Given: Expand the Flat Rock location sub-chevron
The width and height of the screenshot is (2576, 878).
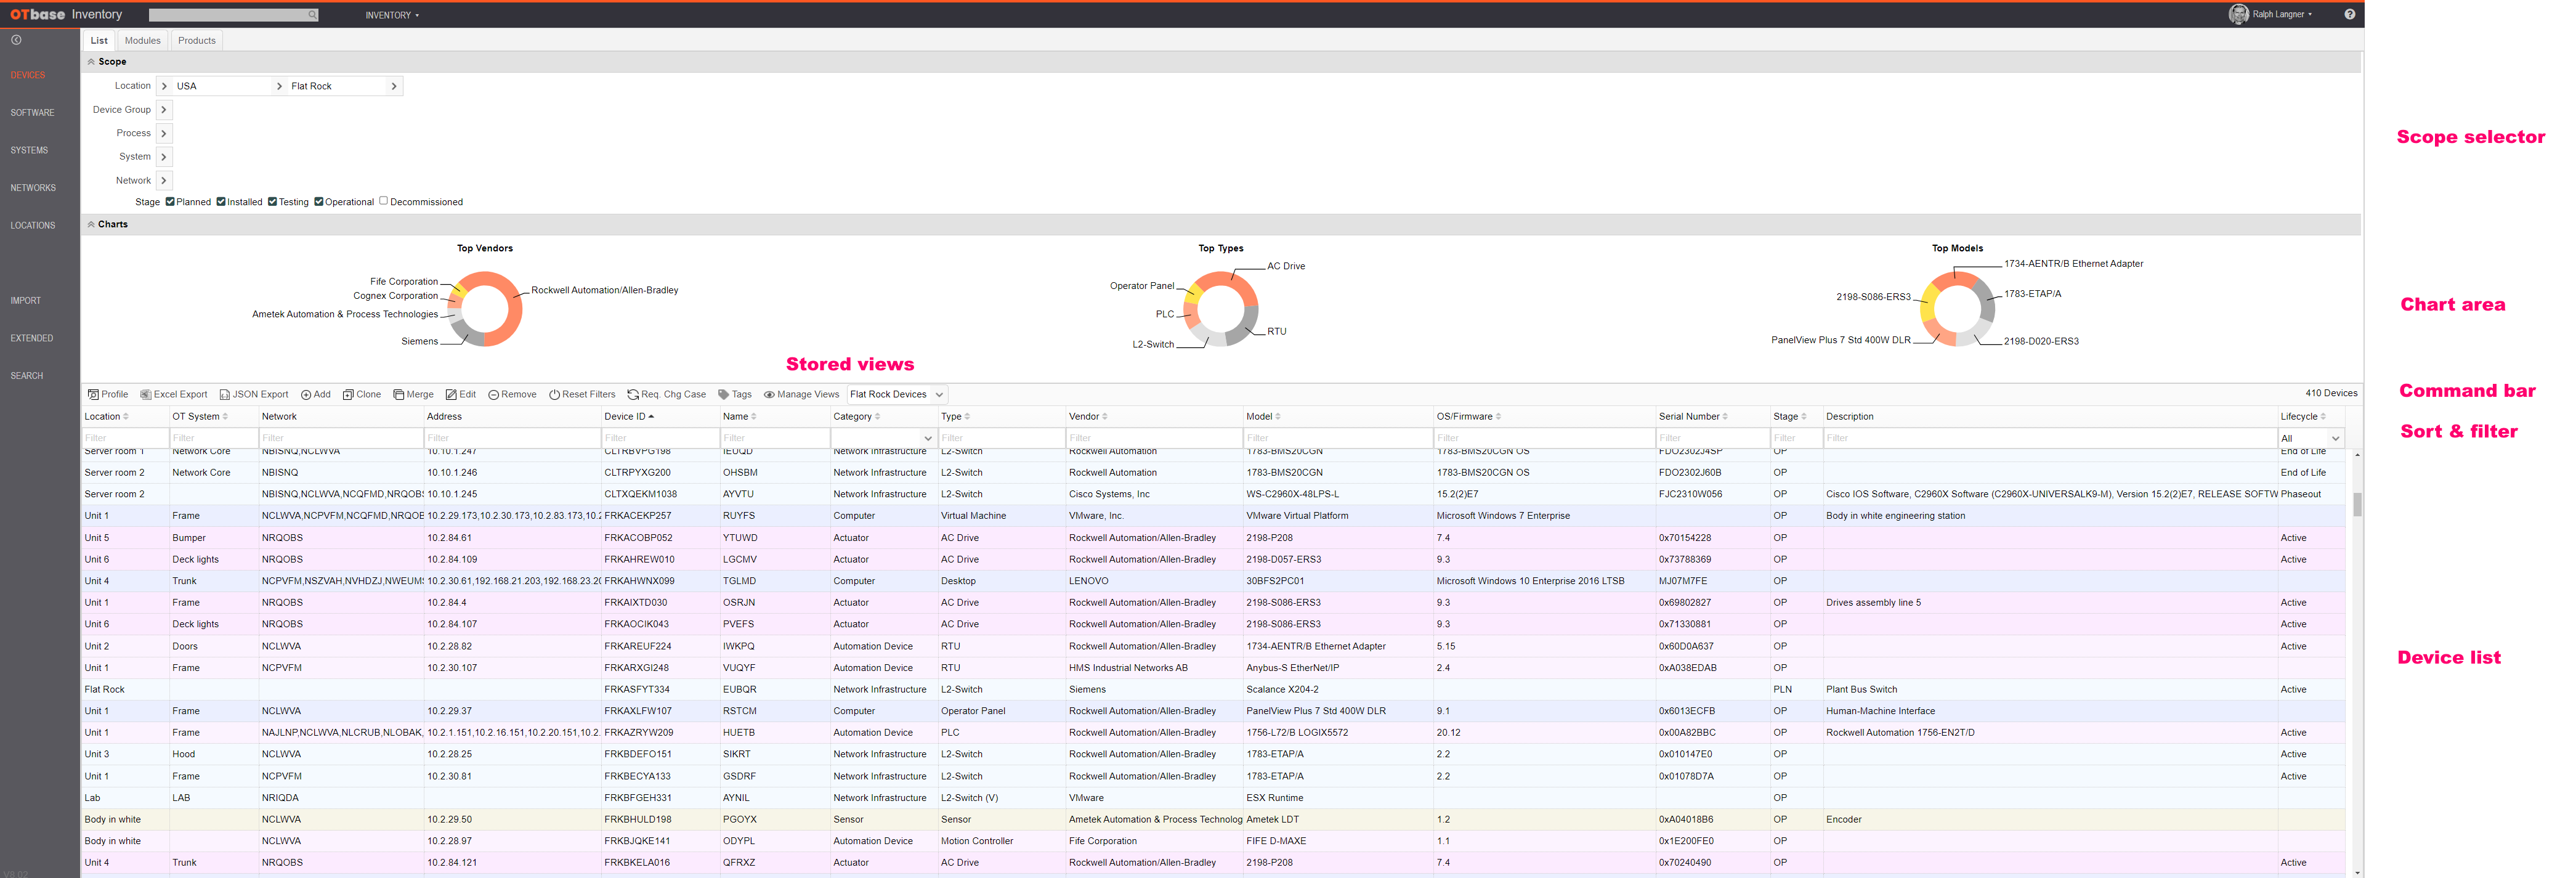Looking at the screenshot, I should coord(394,86).
